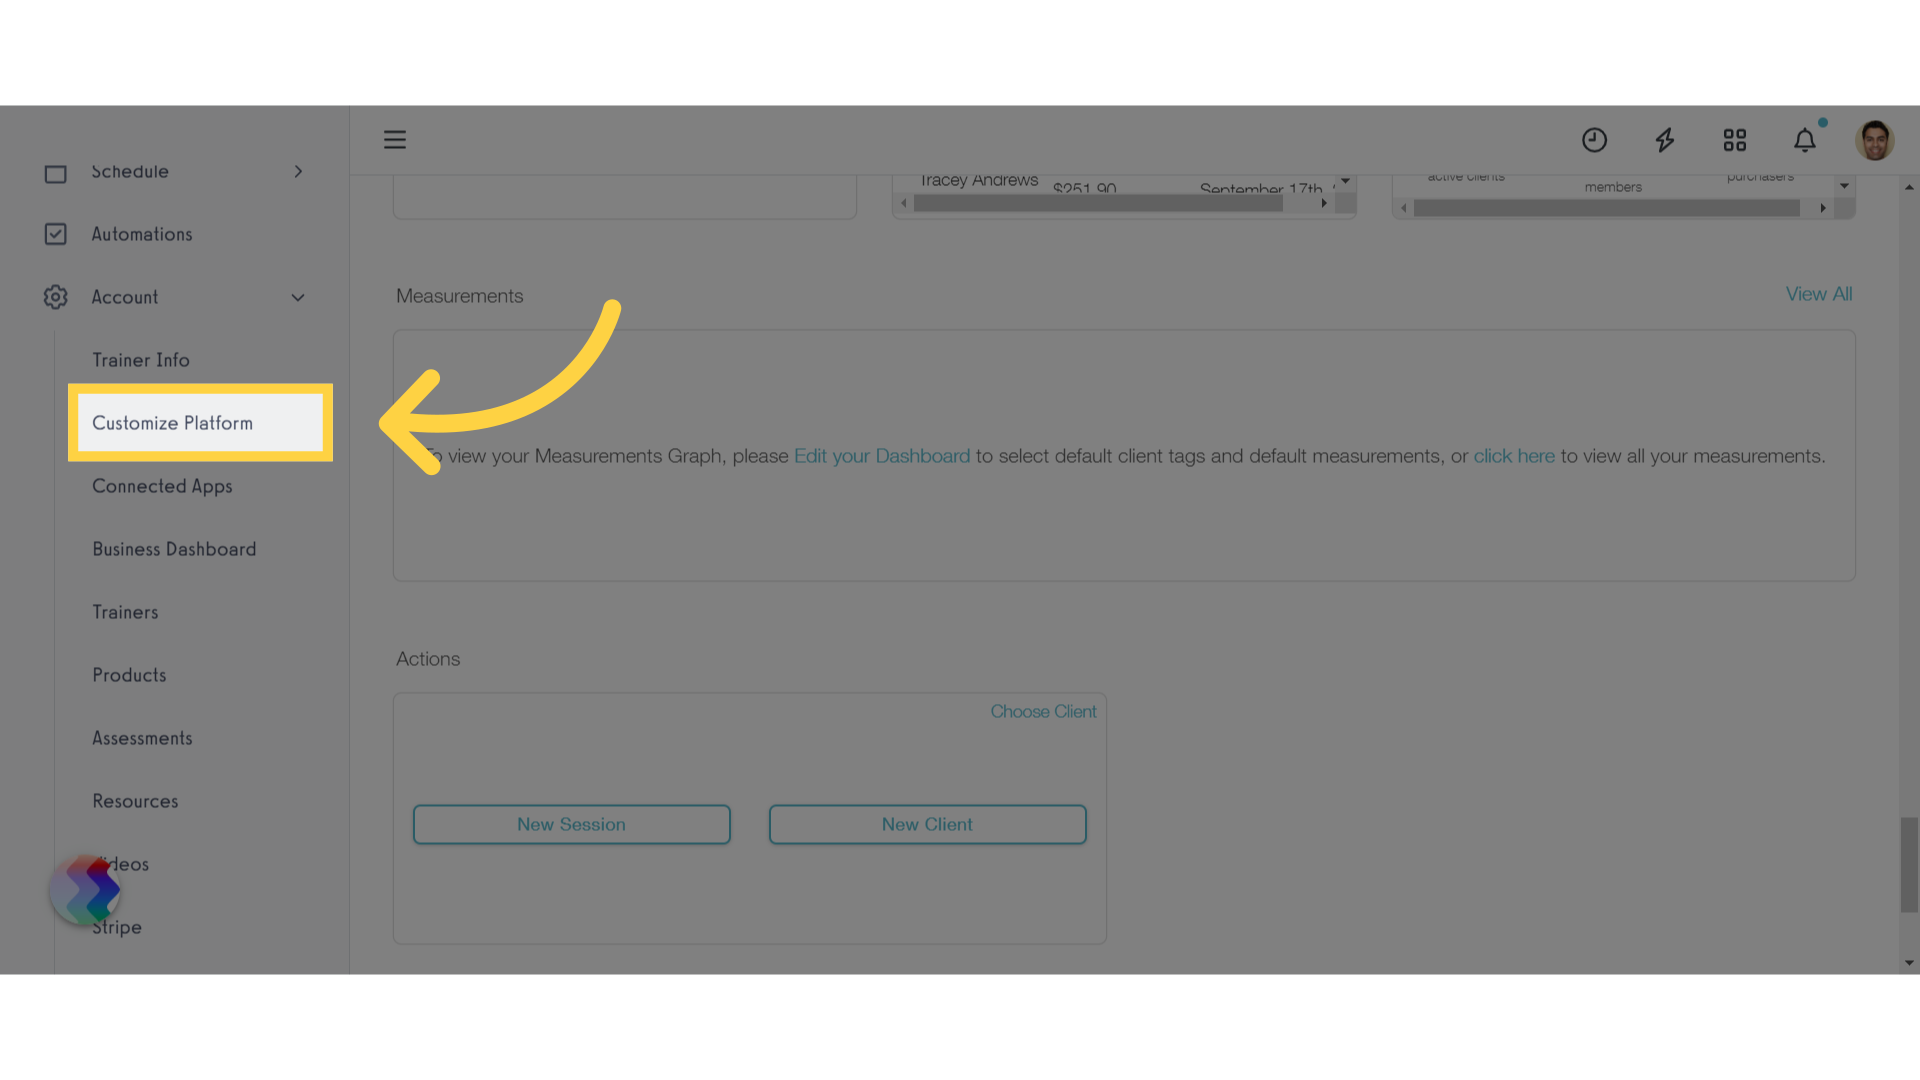This screenshot has height=1080, width=1920.
Task: Click the Schedule sidebar icon
Action: pos(54,173)
